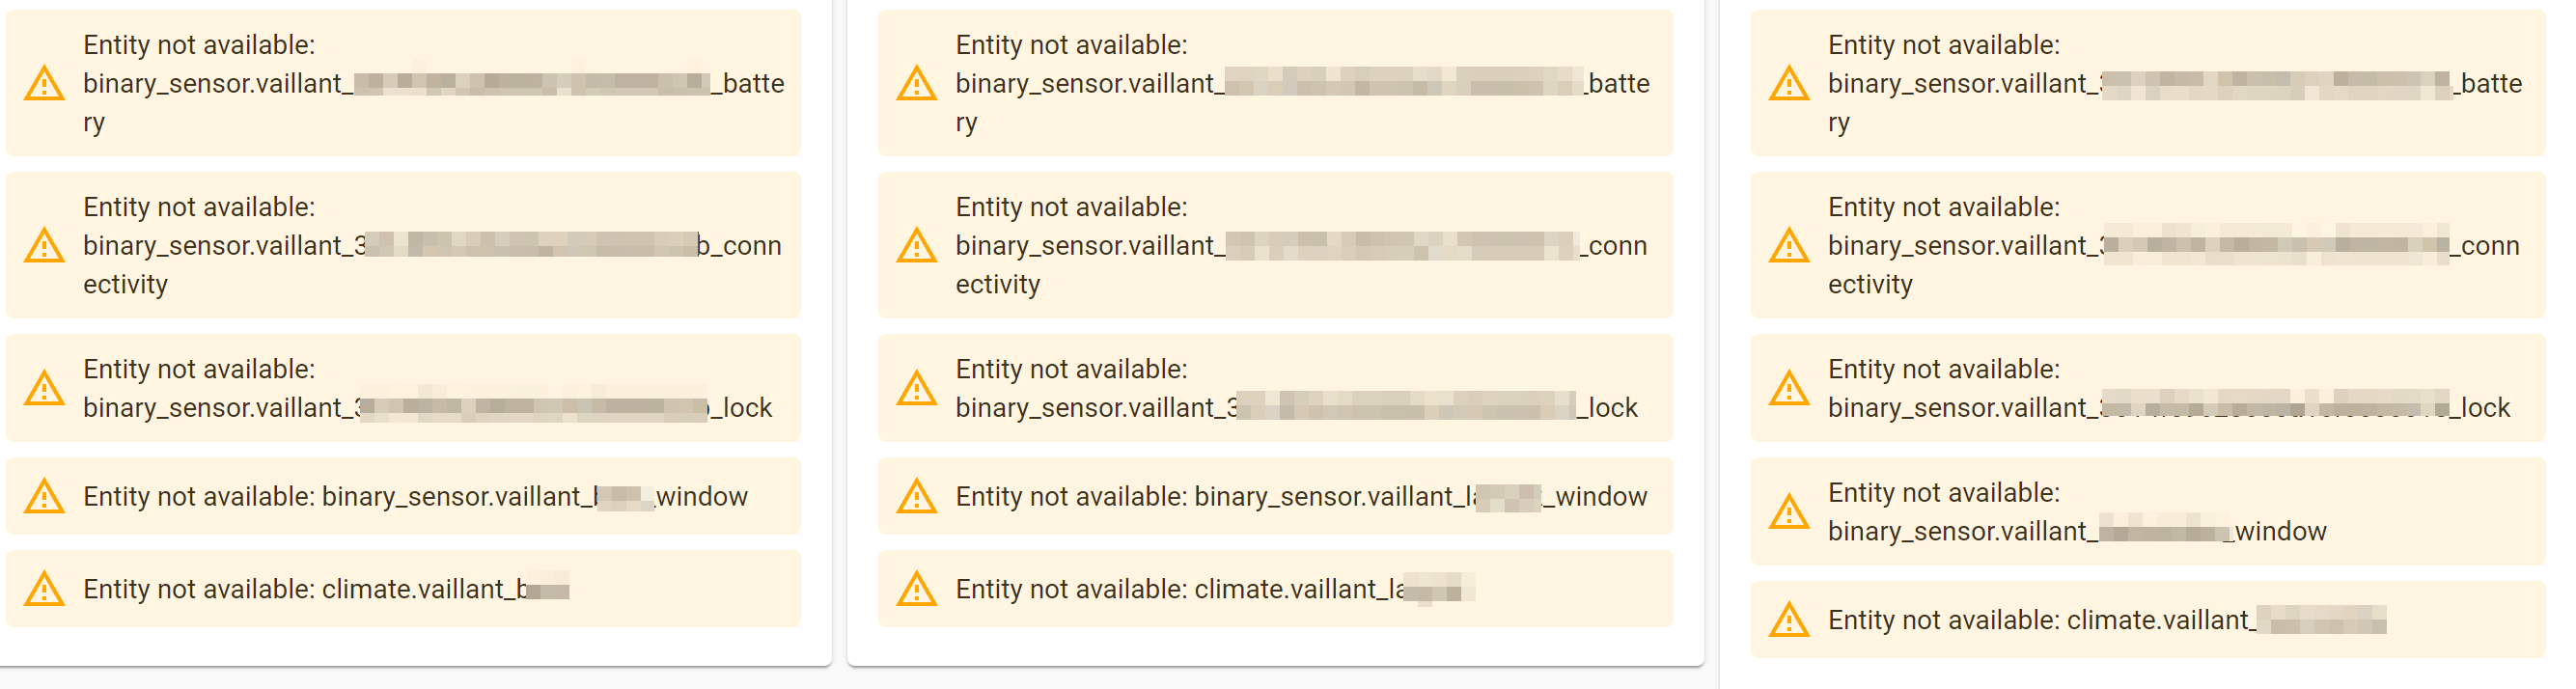Click the warning triangle on the left window sensor row
Image resolution: width=2576 pixels, height=689 pixels.
[x=44, y=496]
